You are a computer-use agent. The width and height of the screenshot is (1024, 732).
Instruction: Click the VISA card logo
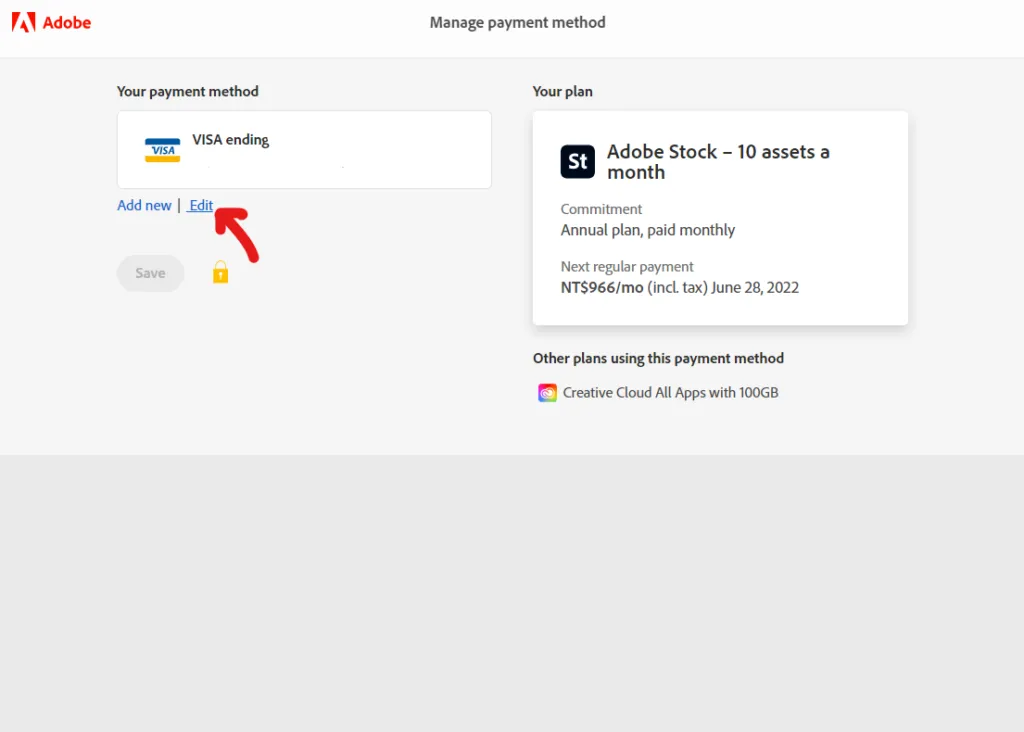tap(162, 150)
